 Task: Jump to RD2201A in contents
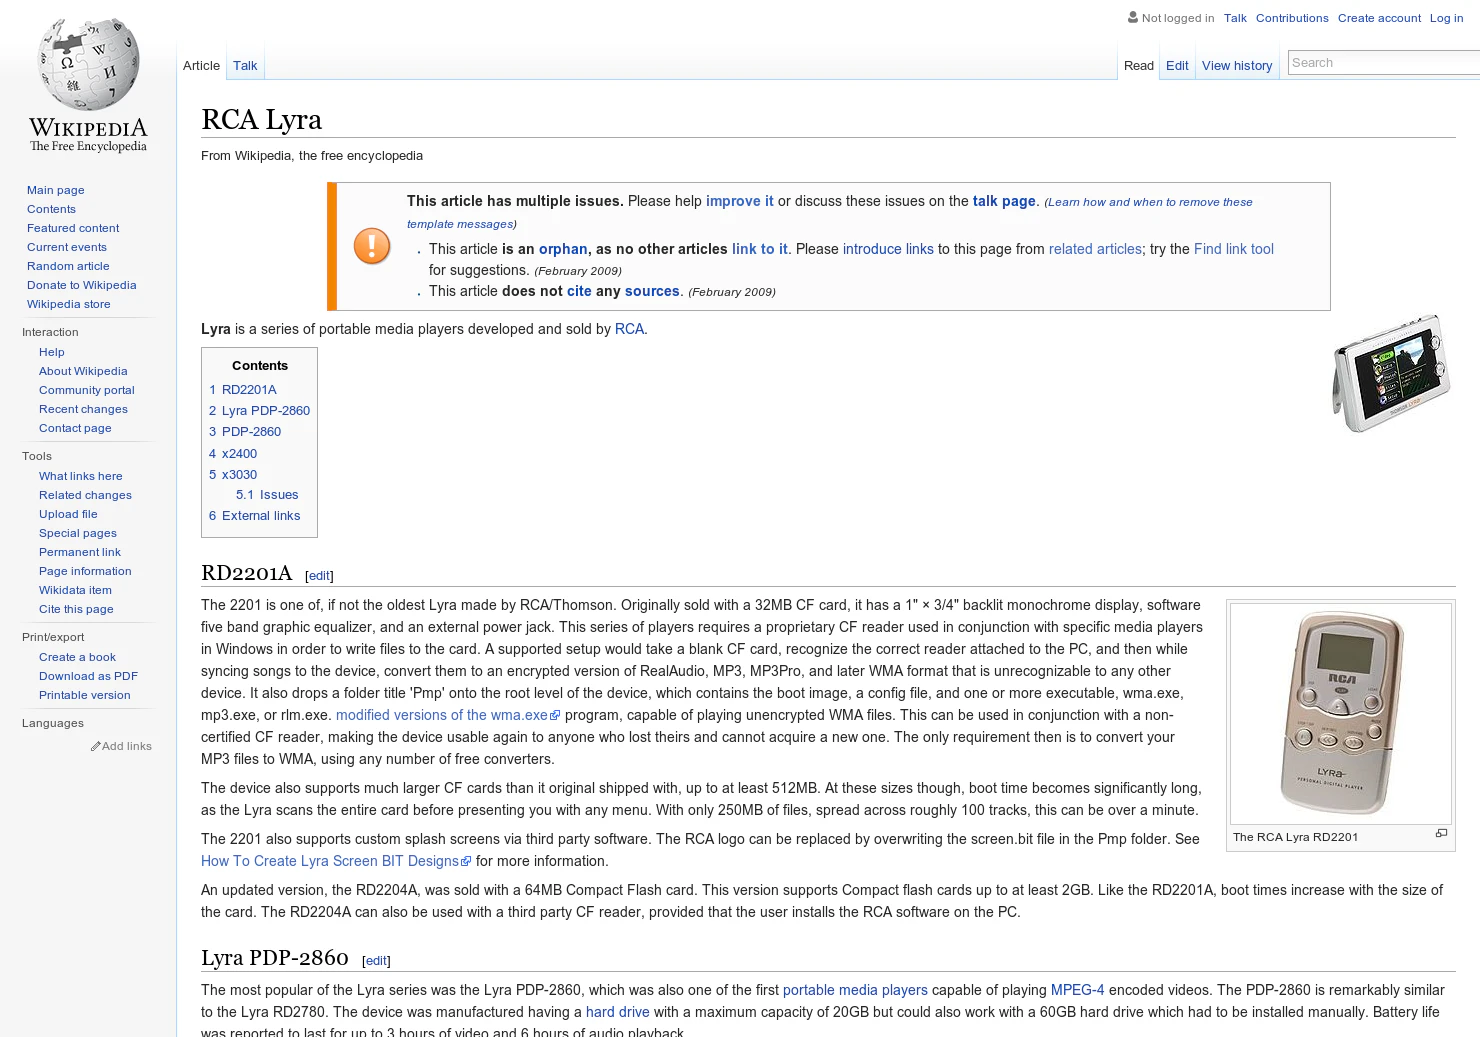(243, 390)
